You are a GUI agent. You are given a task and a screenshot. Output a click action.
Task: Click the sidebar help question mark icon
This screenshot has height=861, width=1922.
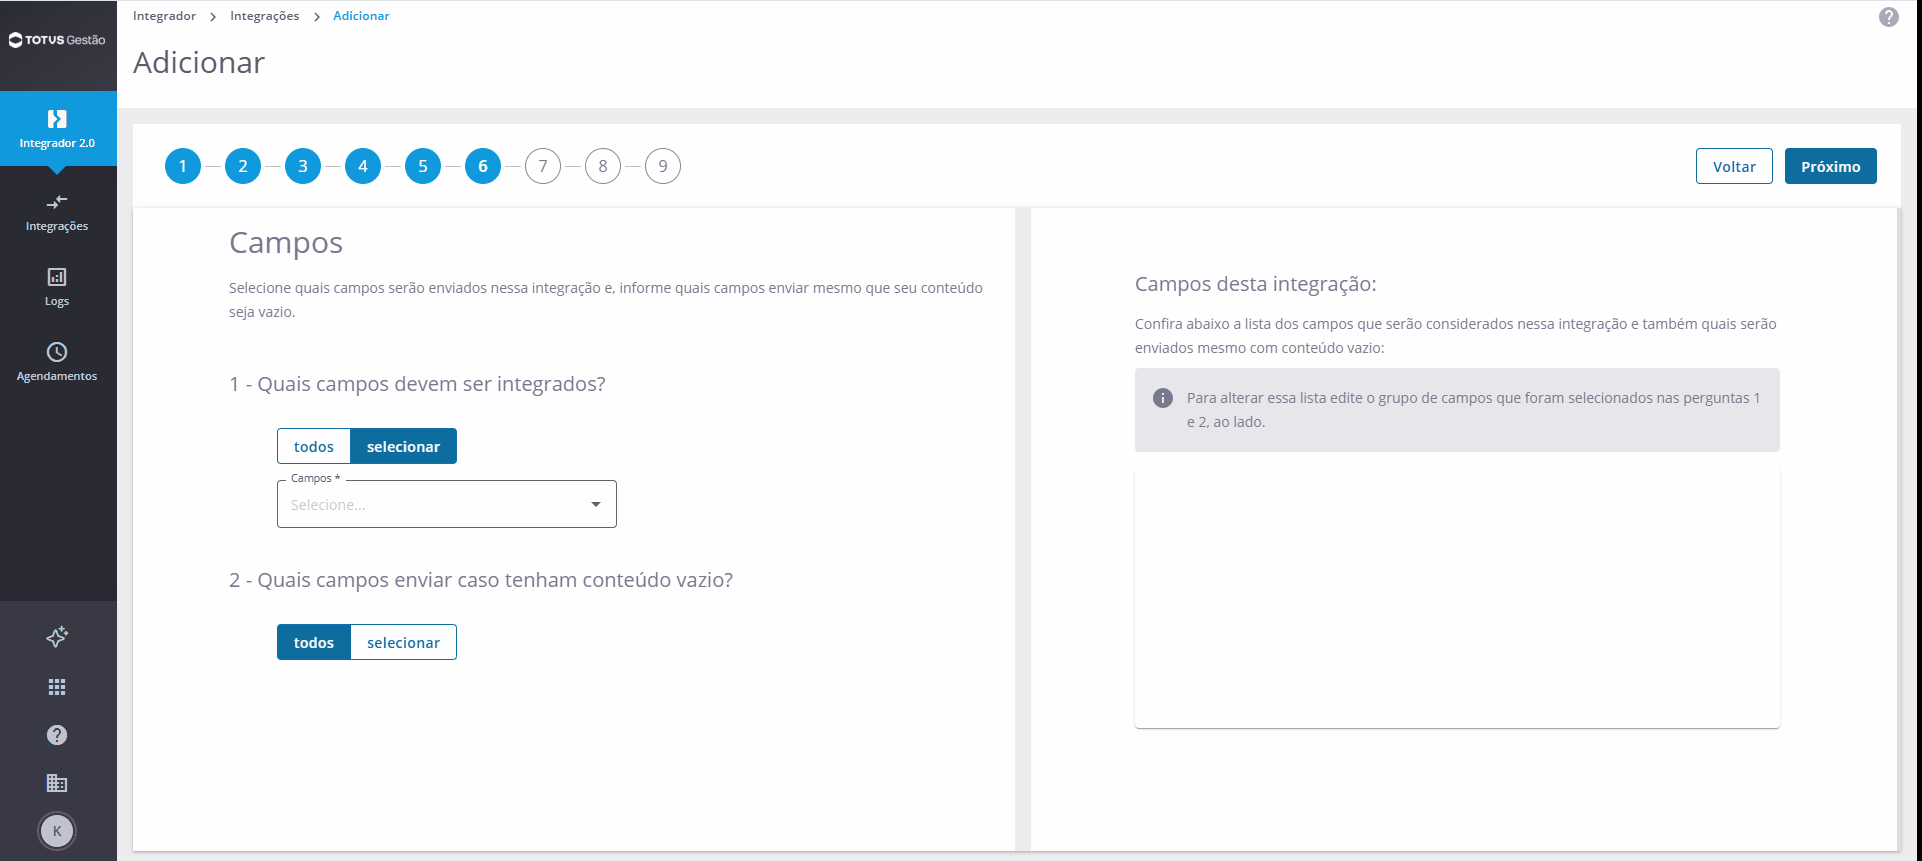tap(57, 735)
